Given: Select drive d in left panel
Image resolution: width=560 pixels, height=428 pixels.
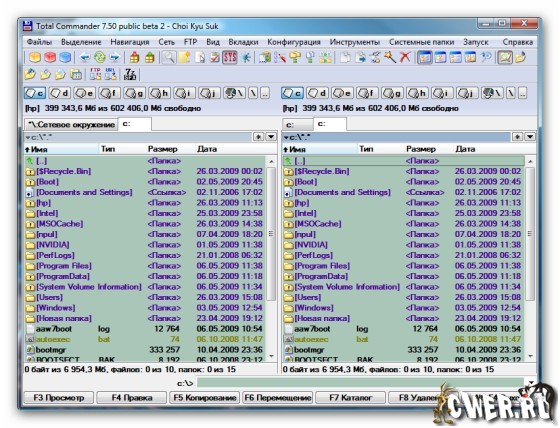Looking at the screenshot, I should (x=60, y=93).
